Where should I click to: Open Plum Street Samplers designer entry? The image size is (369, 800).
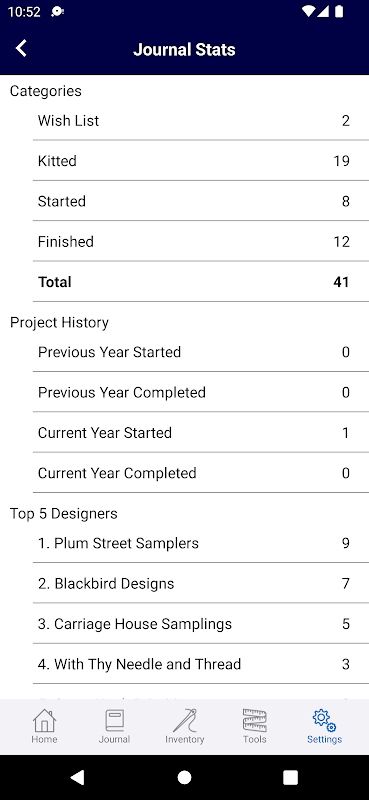pyautogui.click(x=201, y=543)
